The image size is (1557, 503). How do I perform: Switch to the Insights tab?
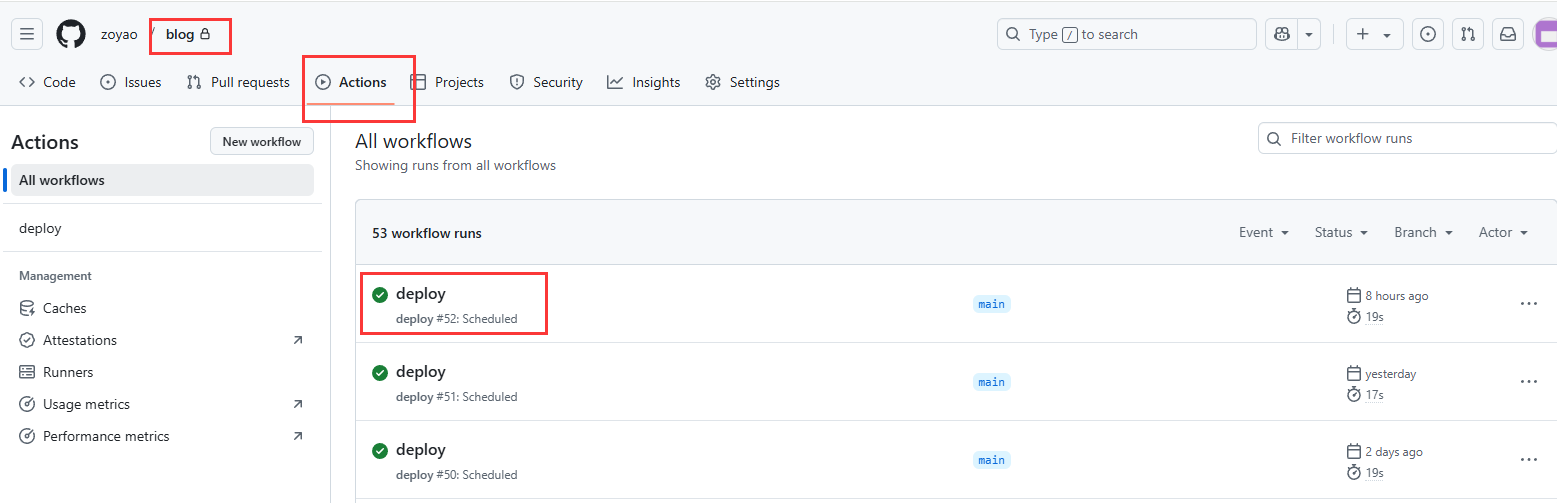(x=643, y=82)
